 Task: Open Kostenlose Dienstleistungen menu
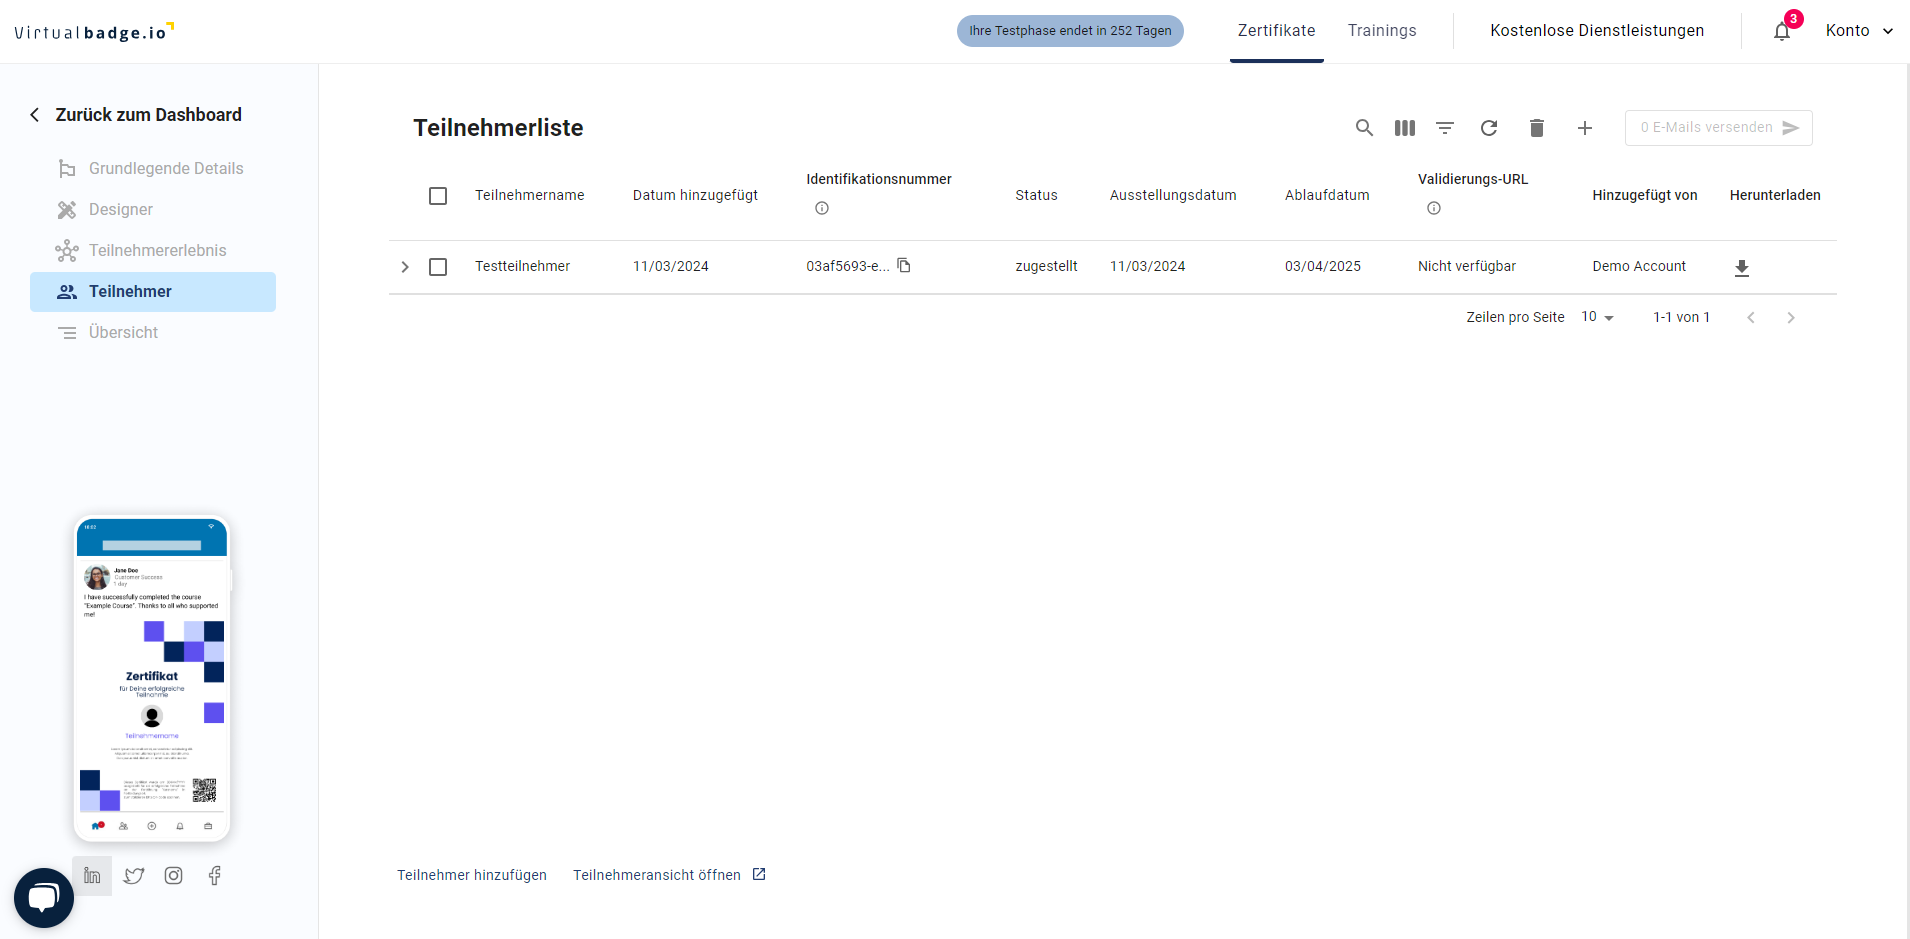click(1597, 31)
